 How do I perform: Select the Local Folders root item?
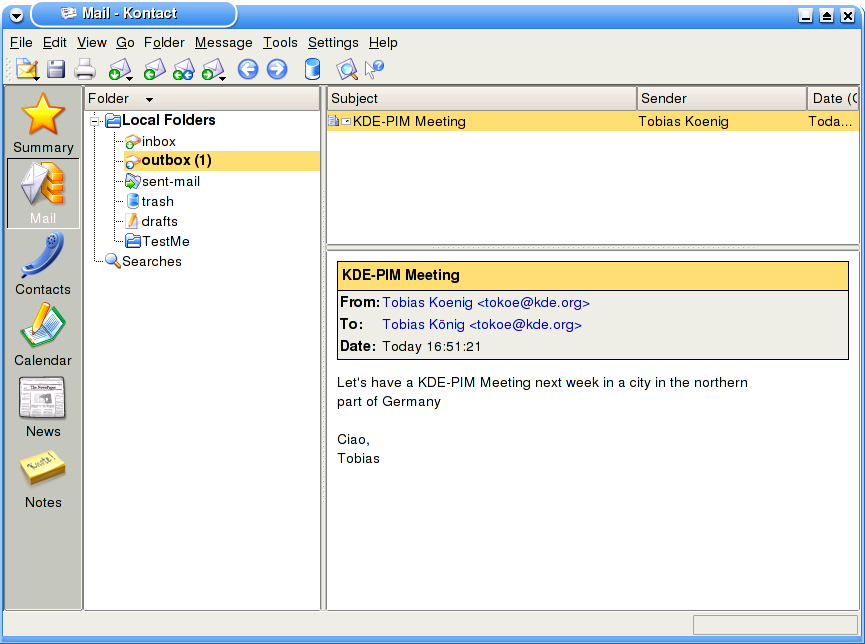pyautogui.click(x=160, y=120)
